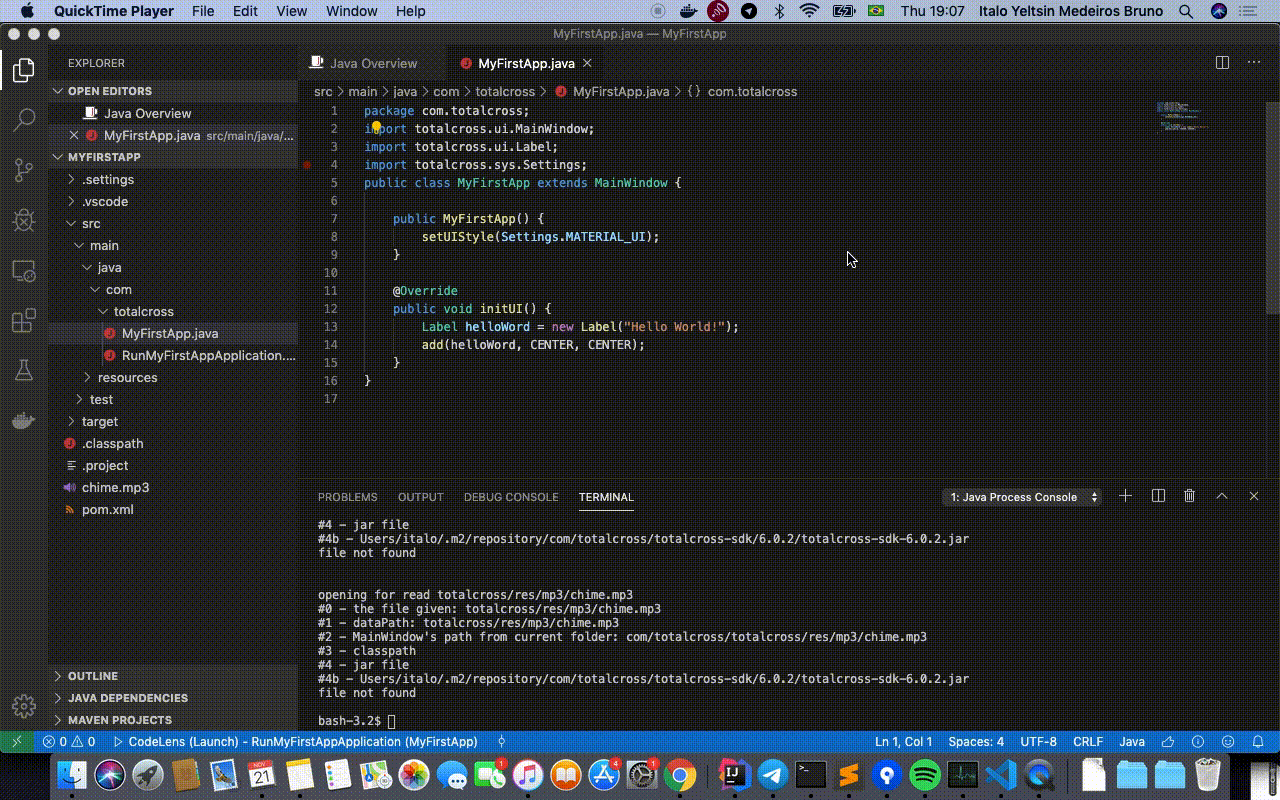Screen dimensions: 1280x800
Task: Open the Edit menu
Action: (245, 11)
